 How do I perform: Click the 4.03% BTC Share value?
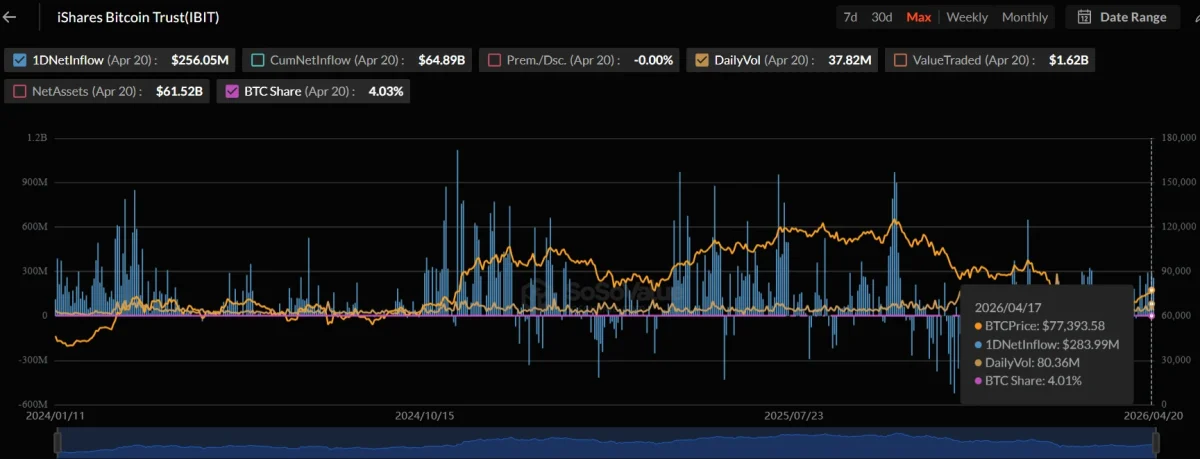pos(386,91)
